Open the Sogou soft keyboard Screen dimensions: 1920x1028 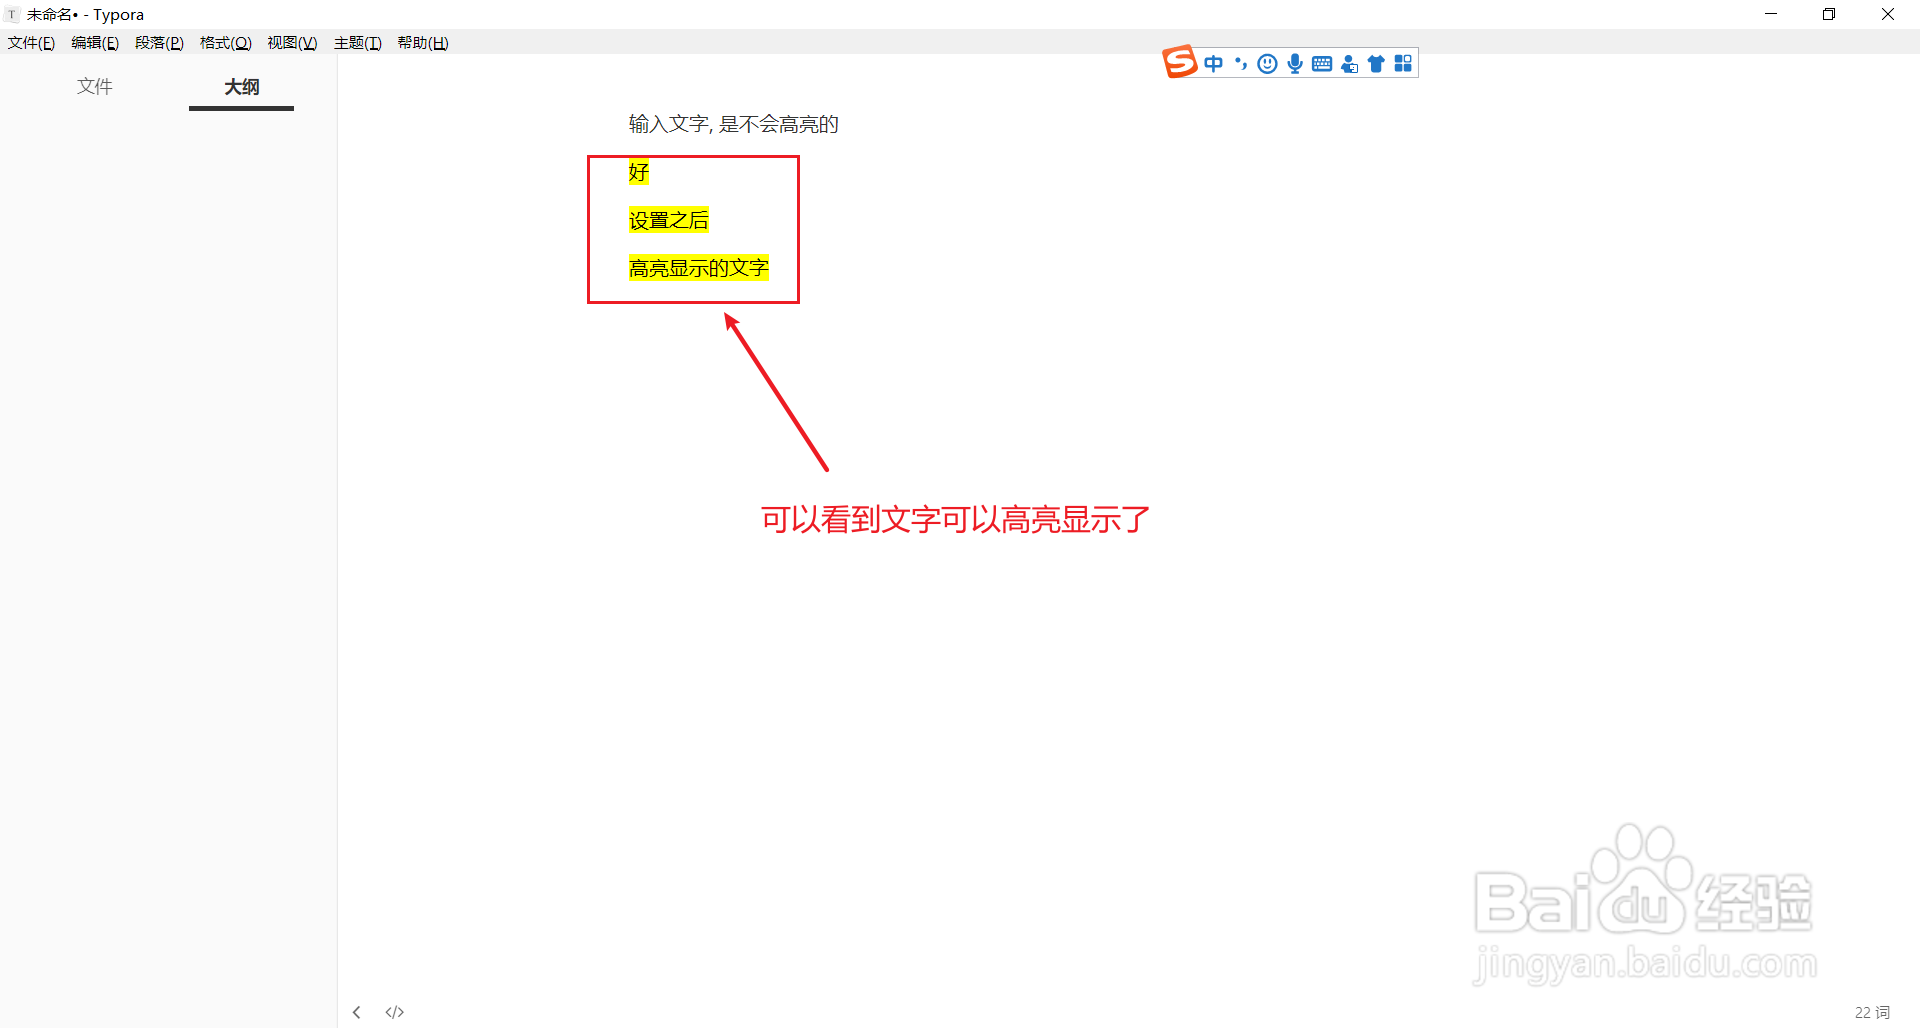tap(1321, 63)
